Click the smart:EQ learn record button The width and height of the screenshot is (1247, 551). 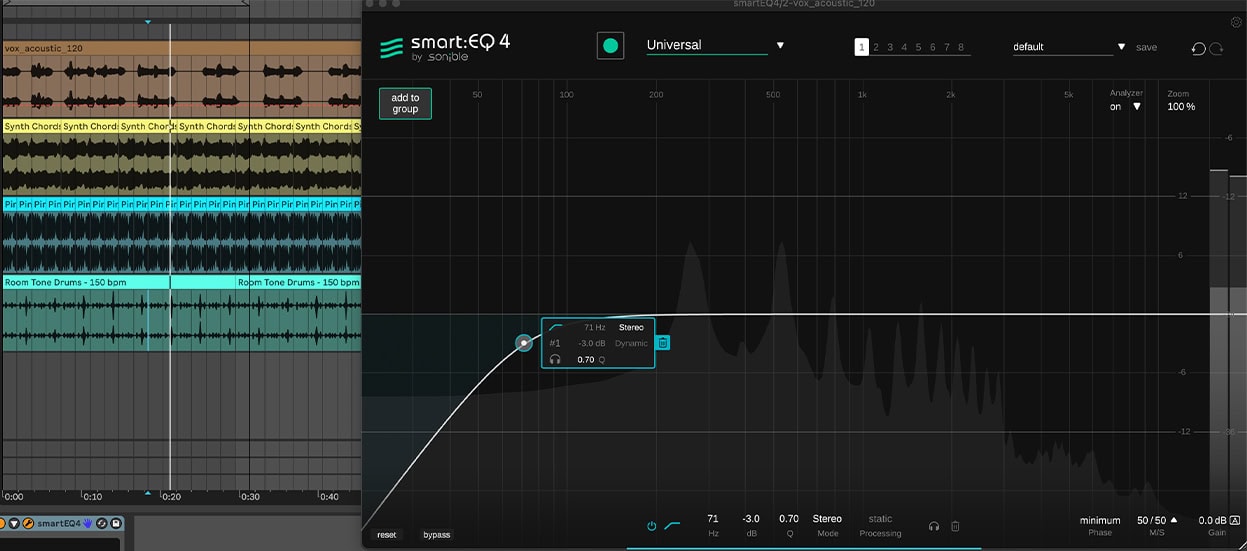tap(610, 46)
